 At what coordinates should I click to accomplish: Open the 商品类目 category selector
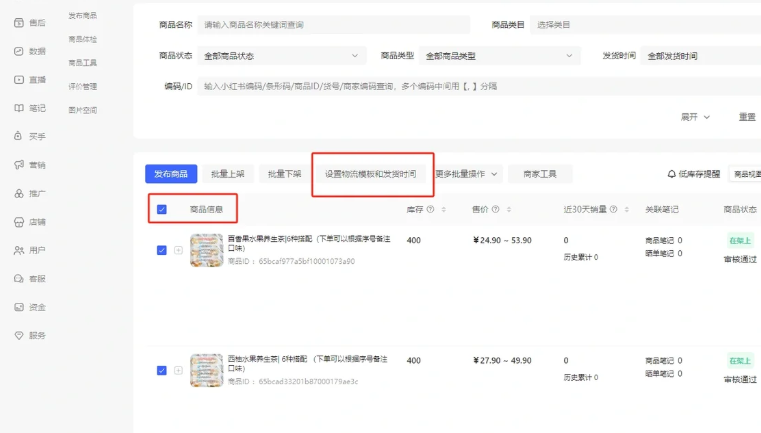coord(645,25)
